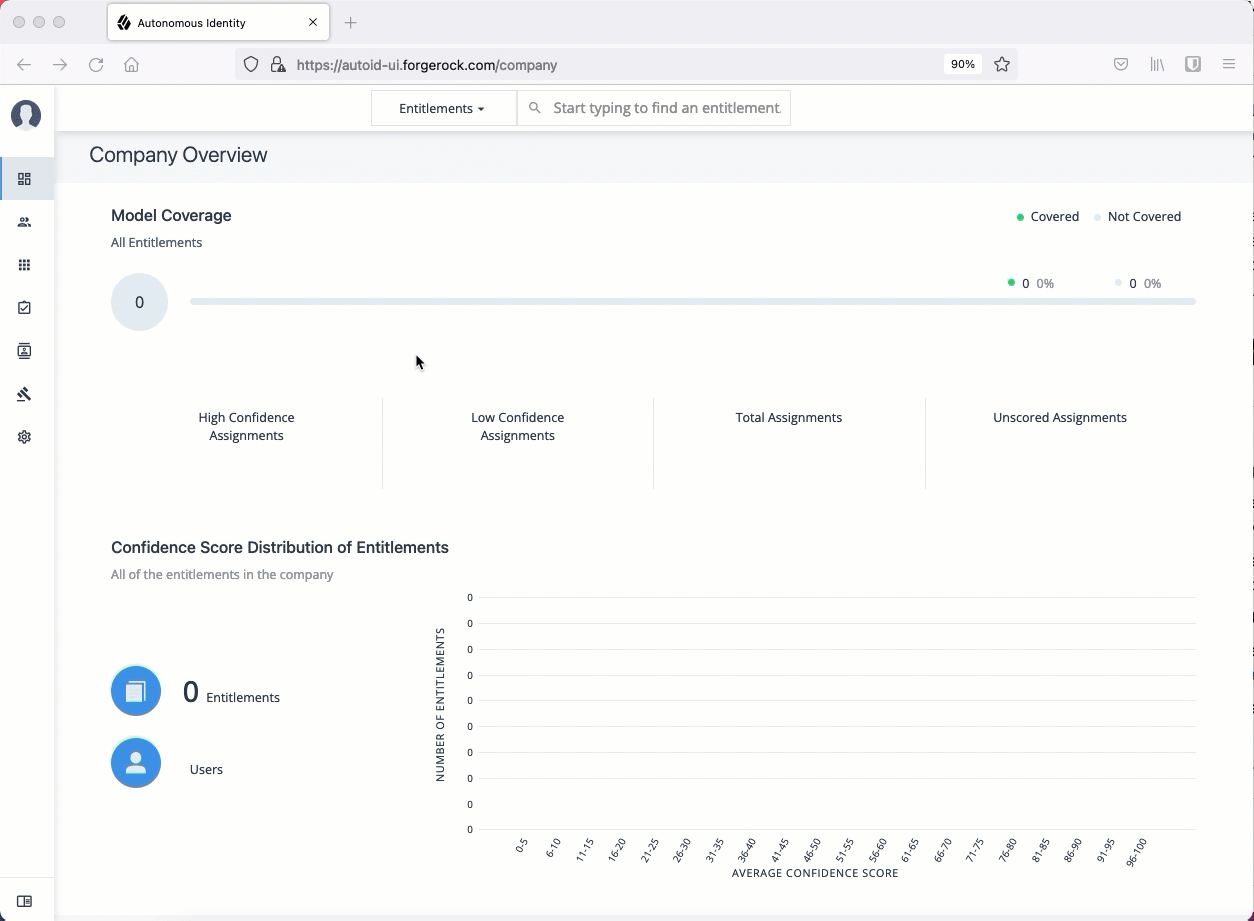The height and width of the screenshot is (921, 1254).
Task: Open the browser application menu
Action: tap(1229, 64)
